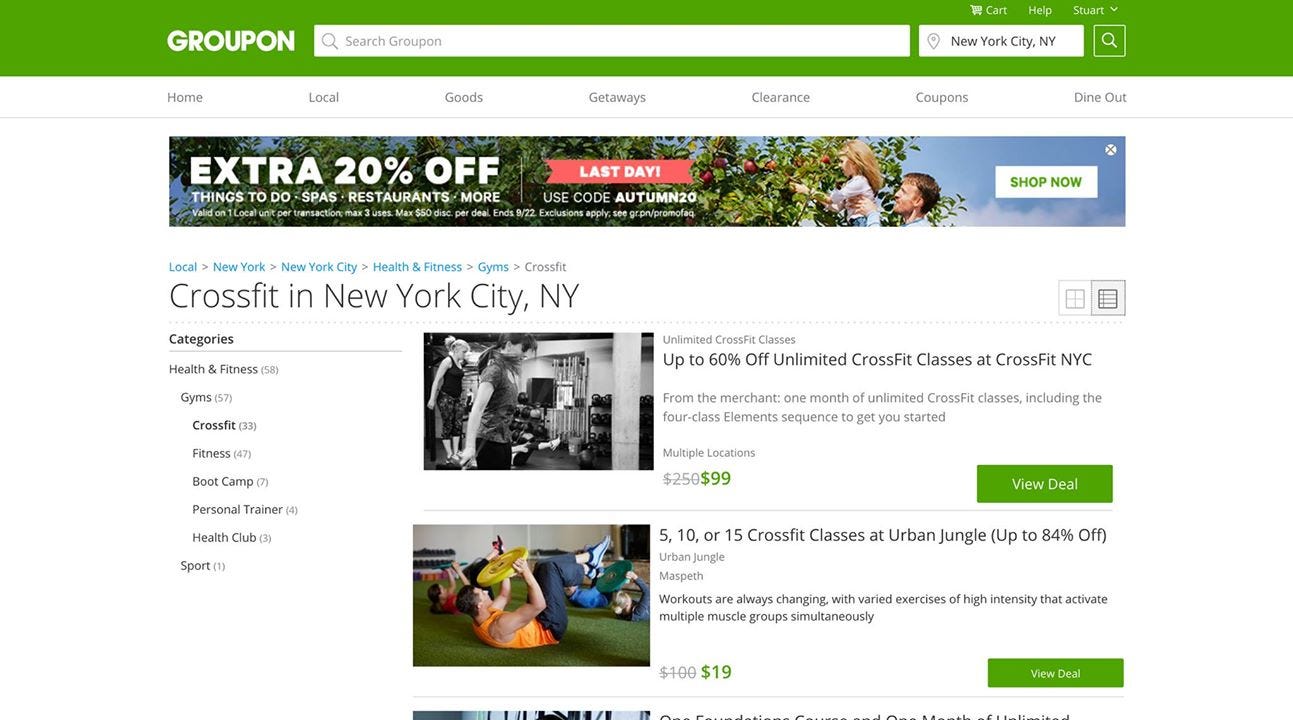Screen dimensions: 1293x720
Task: Select Personal Trainer category
Action: (x=238, y=509)
